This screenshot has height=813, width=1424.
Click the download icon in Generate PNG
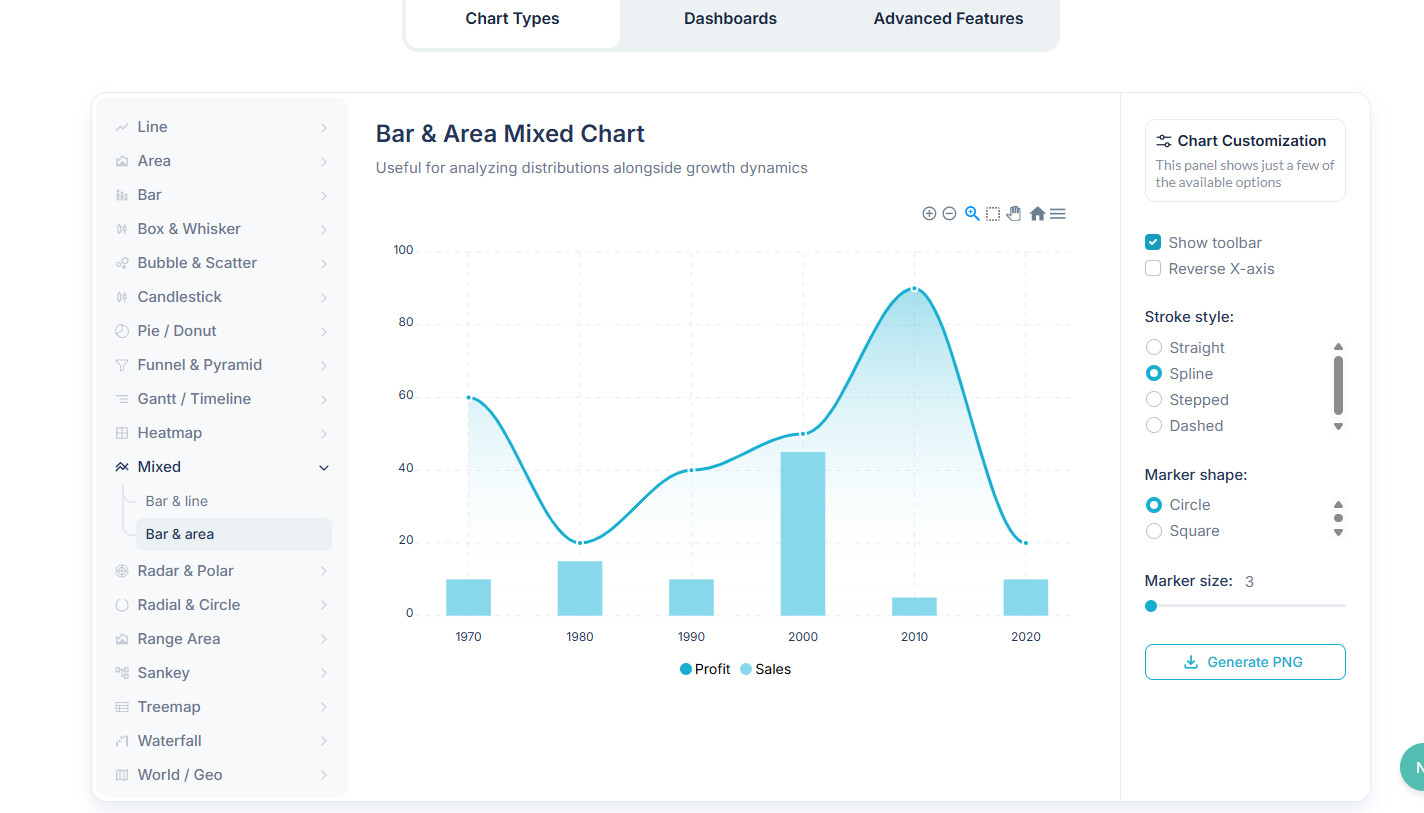point(1190,662)
